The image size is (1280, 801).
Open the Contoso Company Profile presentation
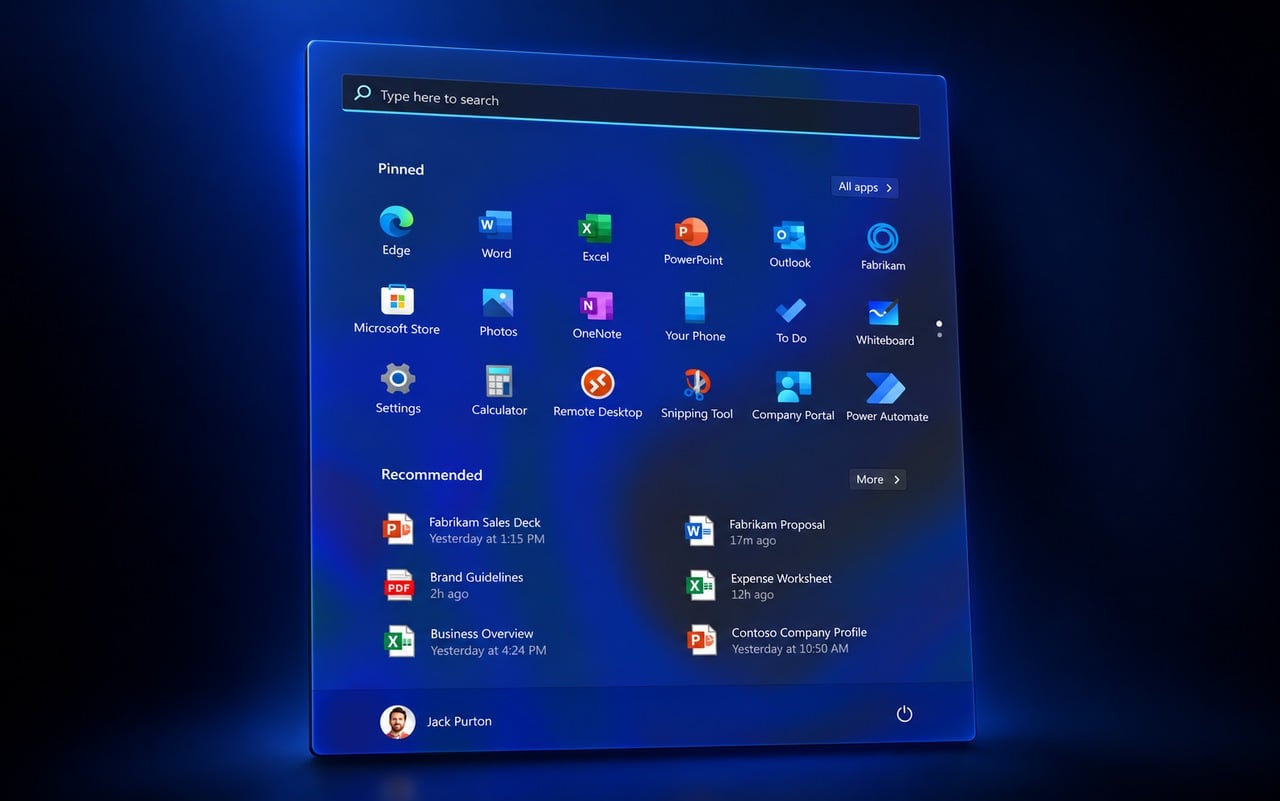click(x=777, y=640)
